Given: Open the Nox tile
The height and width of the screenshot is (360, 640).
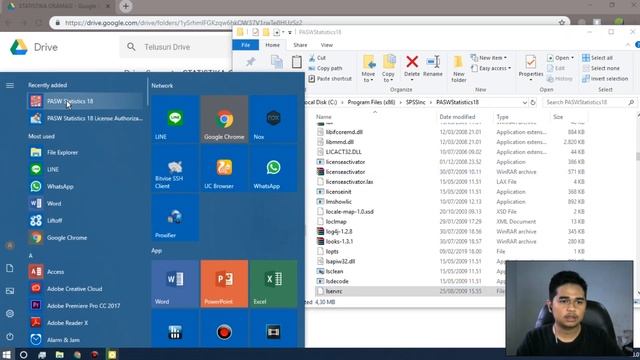Looking at the screenshot, I should coord(273,119).
